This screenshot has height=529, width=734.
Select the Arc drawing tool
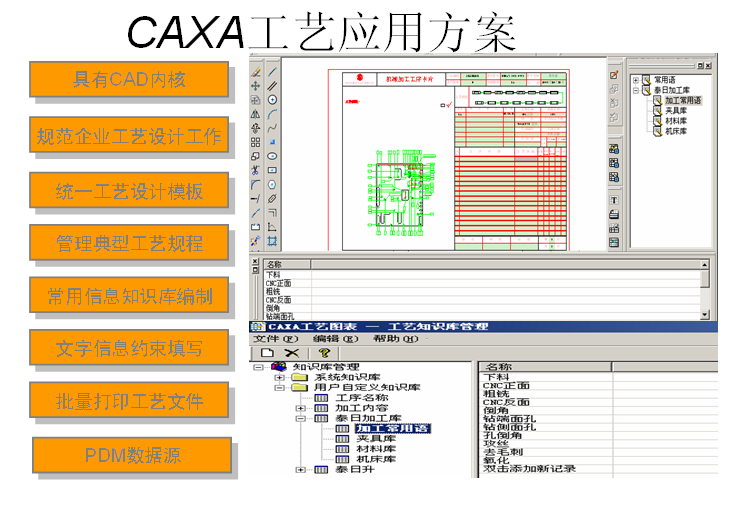(x=272, y=114)
